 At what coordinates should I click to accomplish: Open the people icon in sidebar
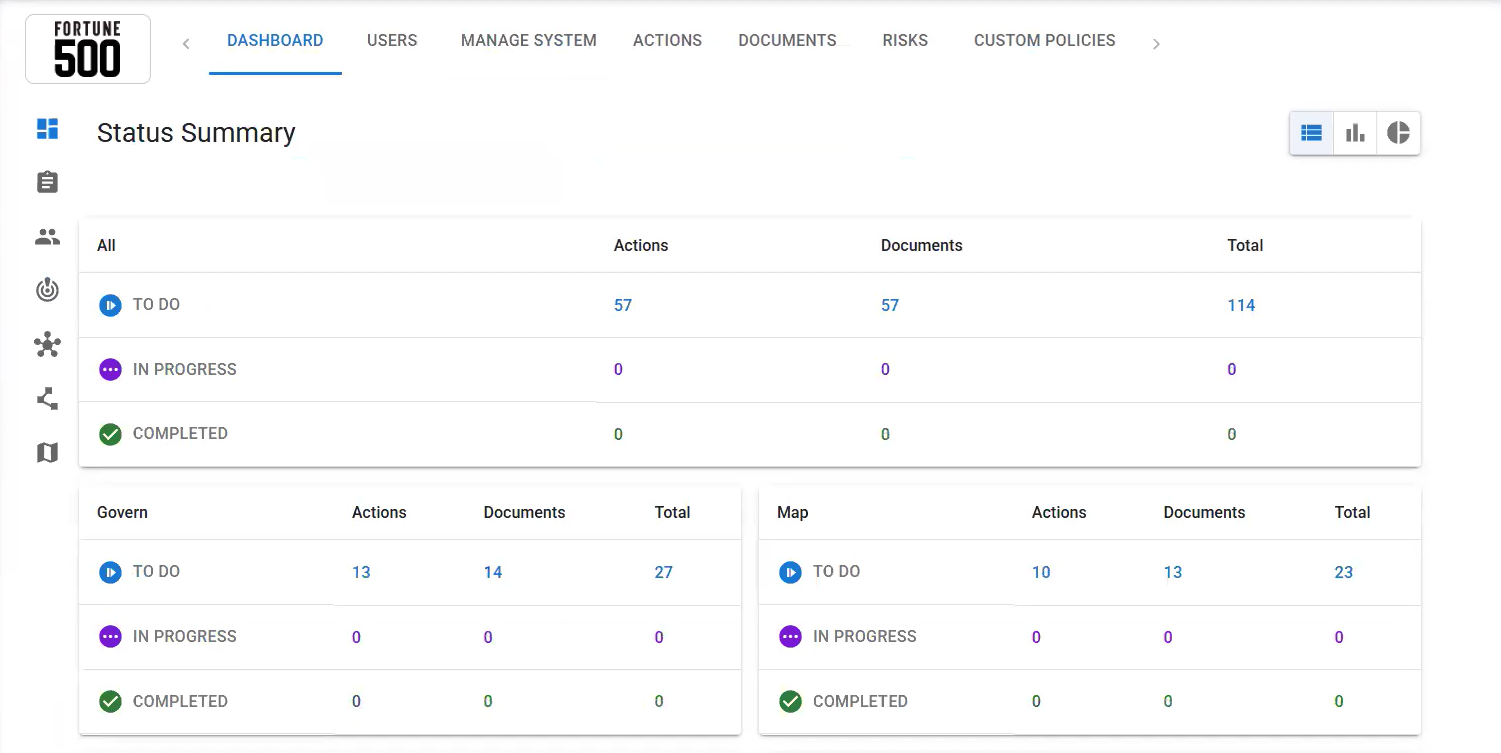(x=47, y=237)
